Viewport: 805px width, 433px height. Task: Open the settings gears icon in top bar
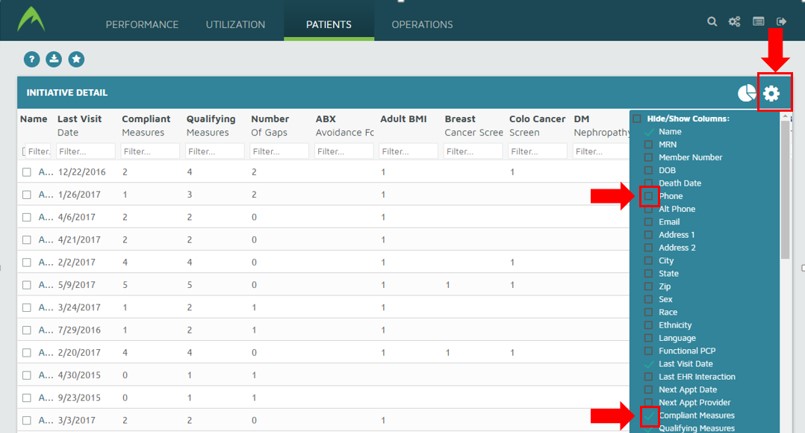[x=735, y=22]
